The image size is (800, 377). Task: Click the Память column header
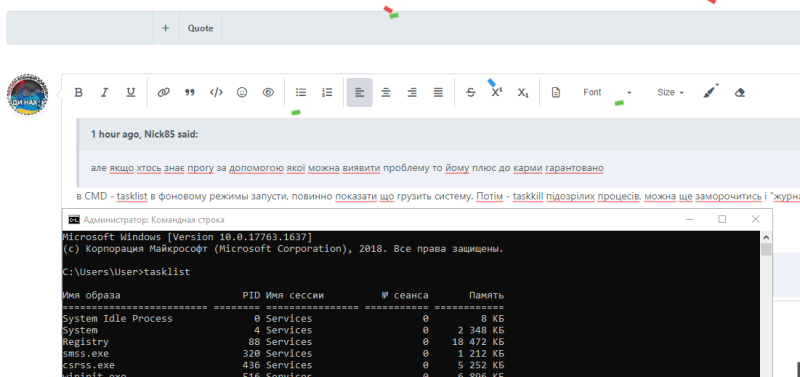(x=487, y=295)
